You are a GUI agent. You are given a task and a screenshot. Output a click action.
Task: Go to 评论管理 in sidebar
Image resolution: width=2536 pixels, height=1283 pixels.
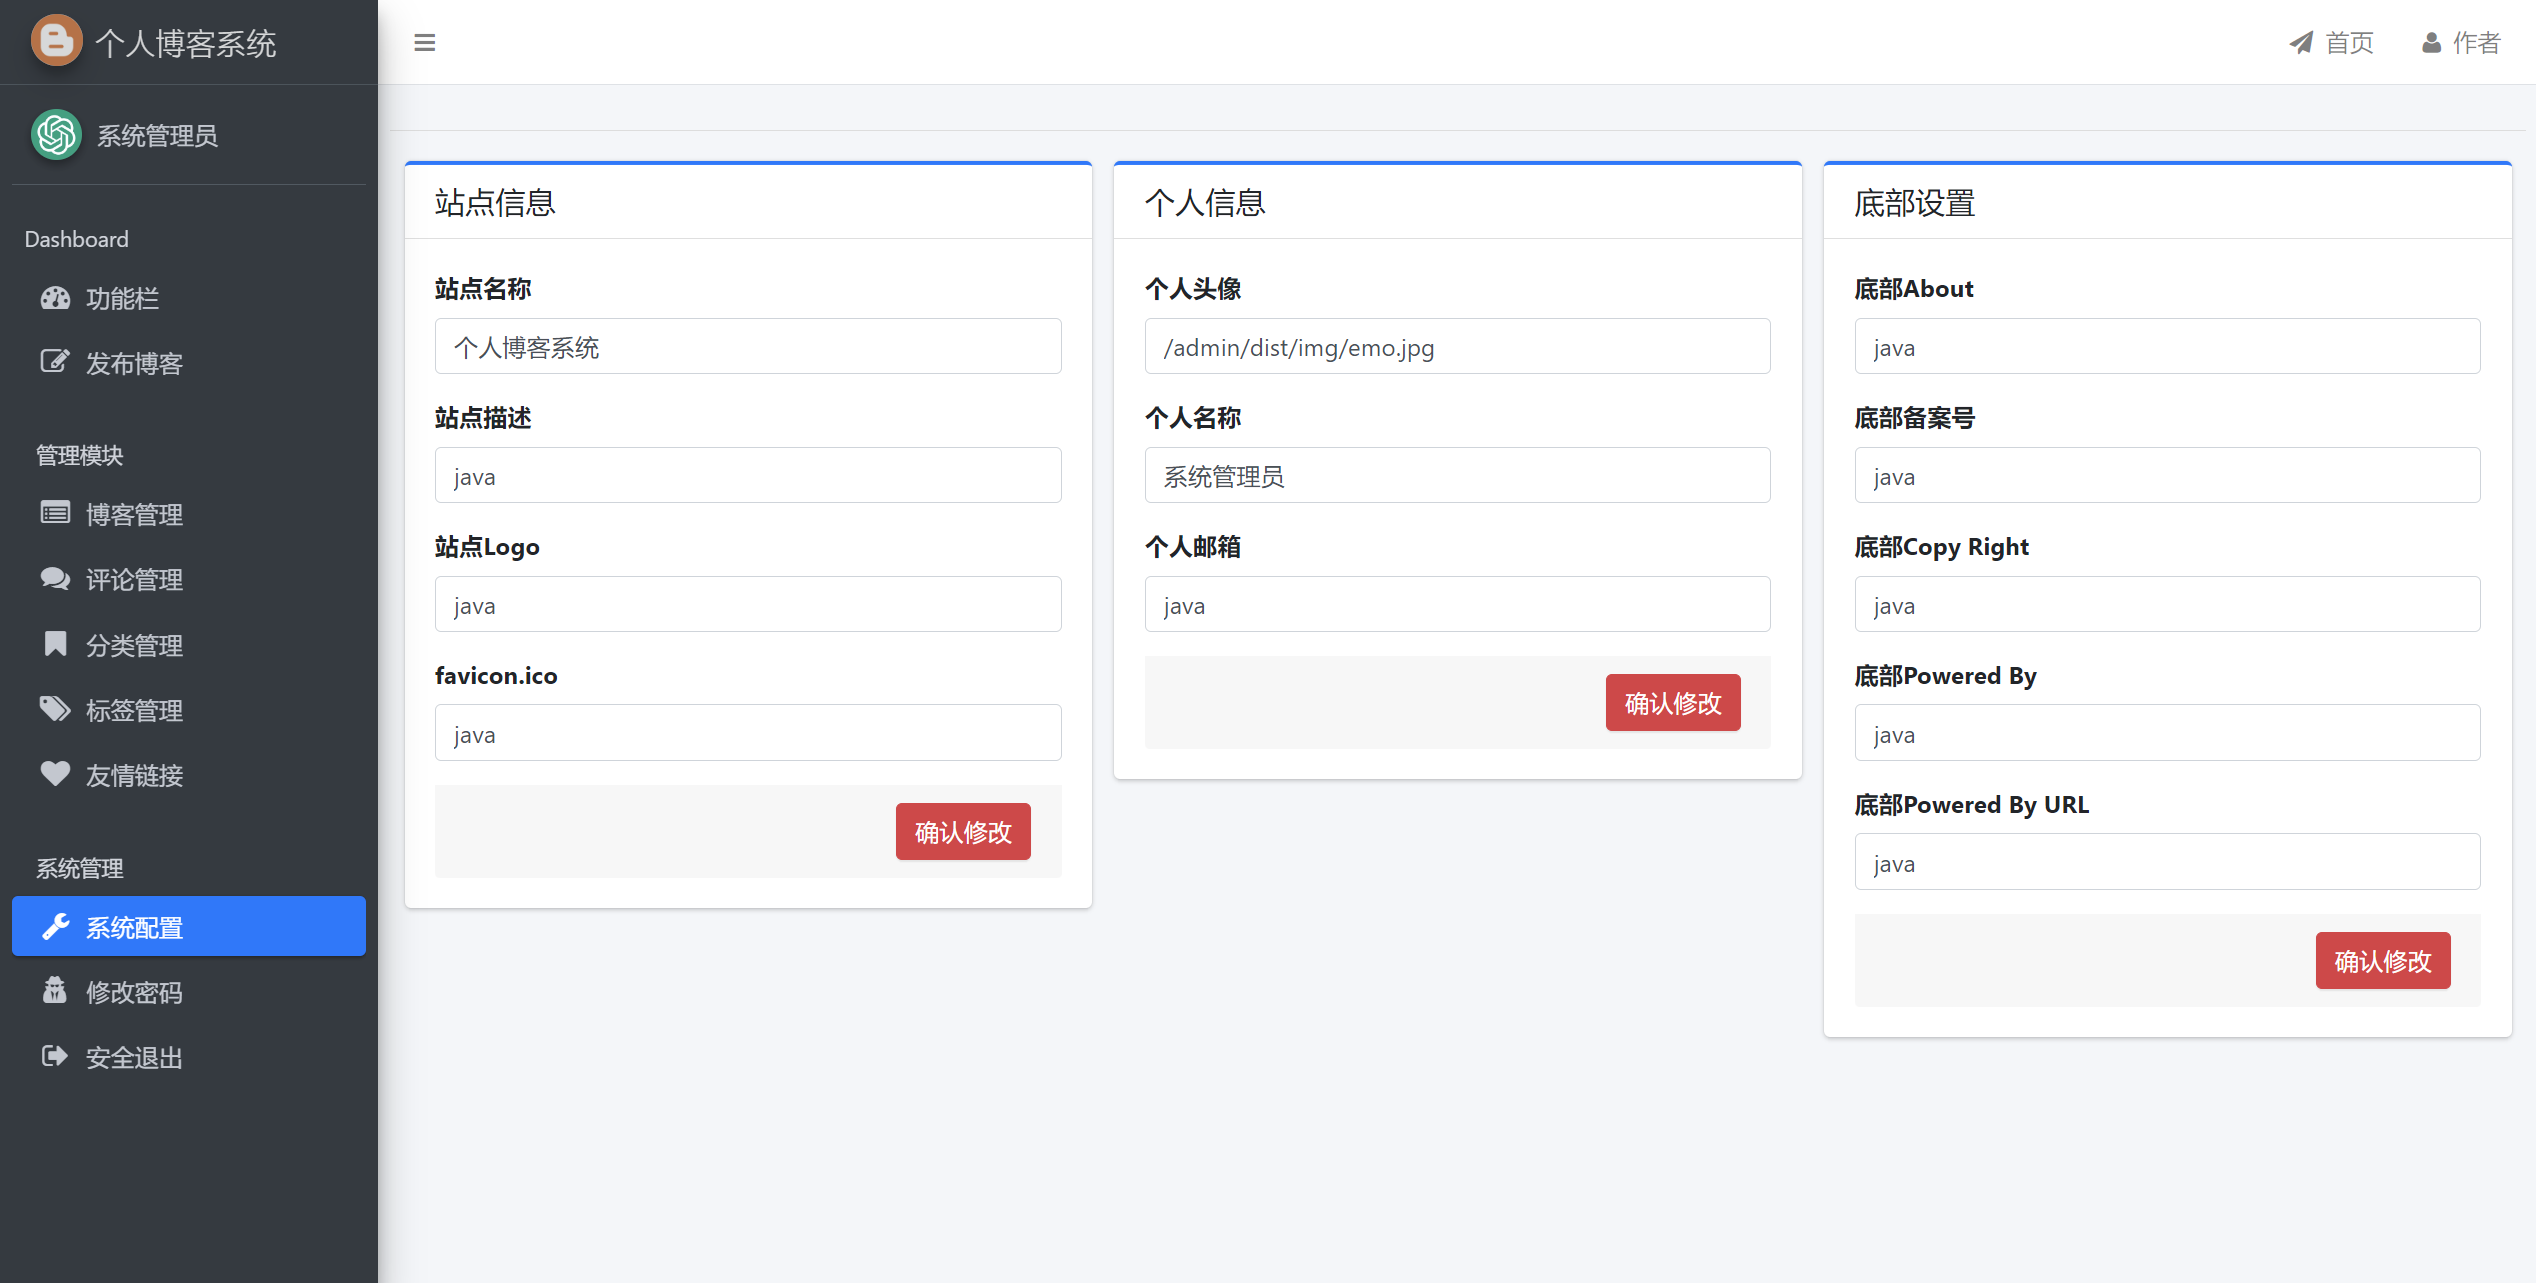(188, 579)
